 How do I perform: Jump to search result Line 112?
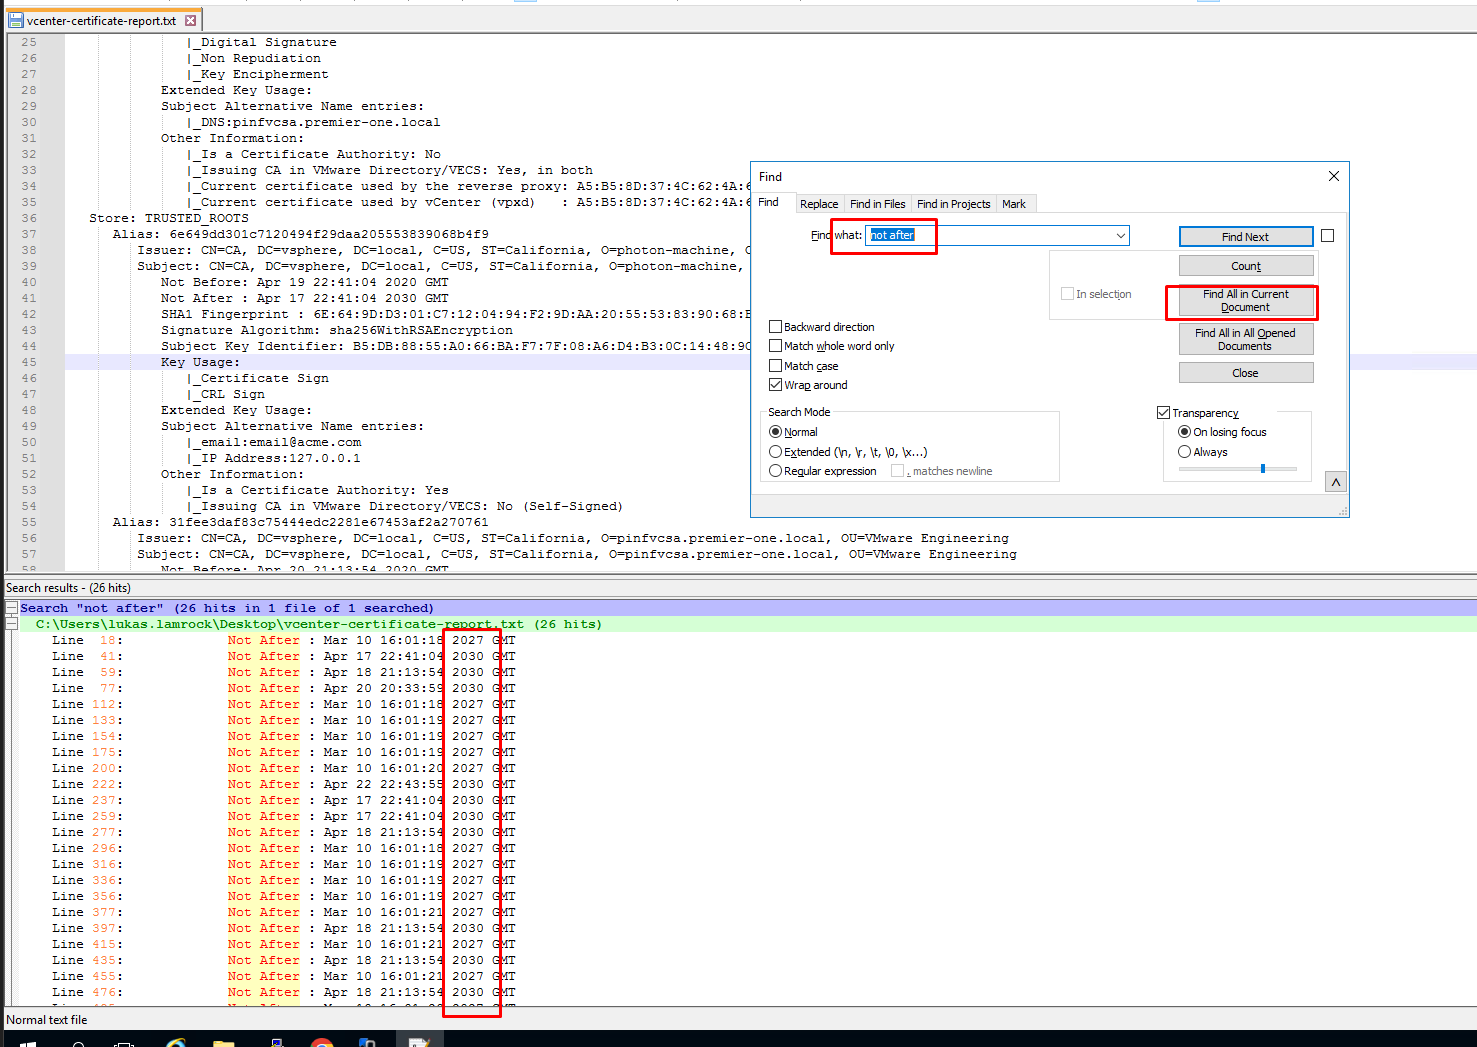tap(284, 704)
